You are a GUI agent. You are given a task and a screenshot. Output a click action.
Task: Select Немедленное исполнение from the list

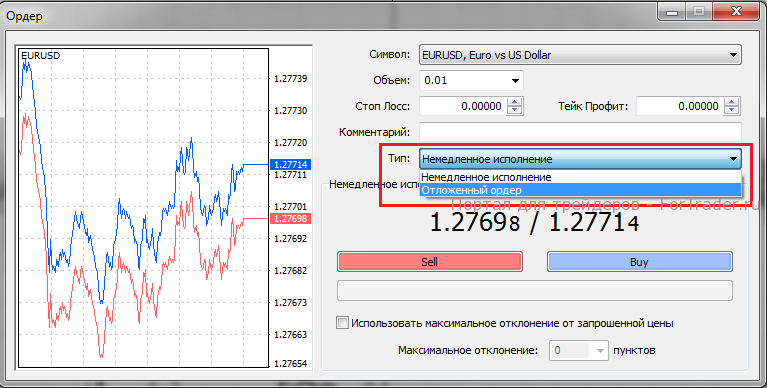click(580, 177)
